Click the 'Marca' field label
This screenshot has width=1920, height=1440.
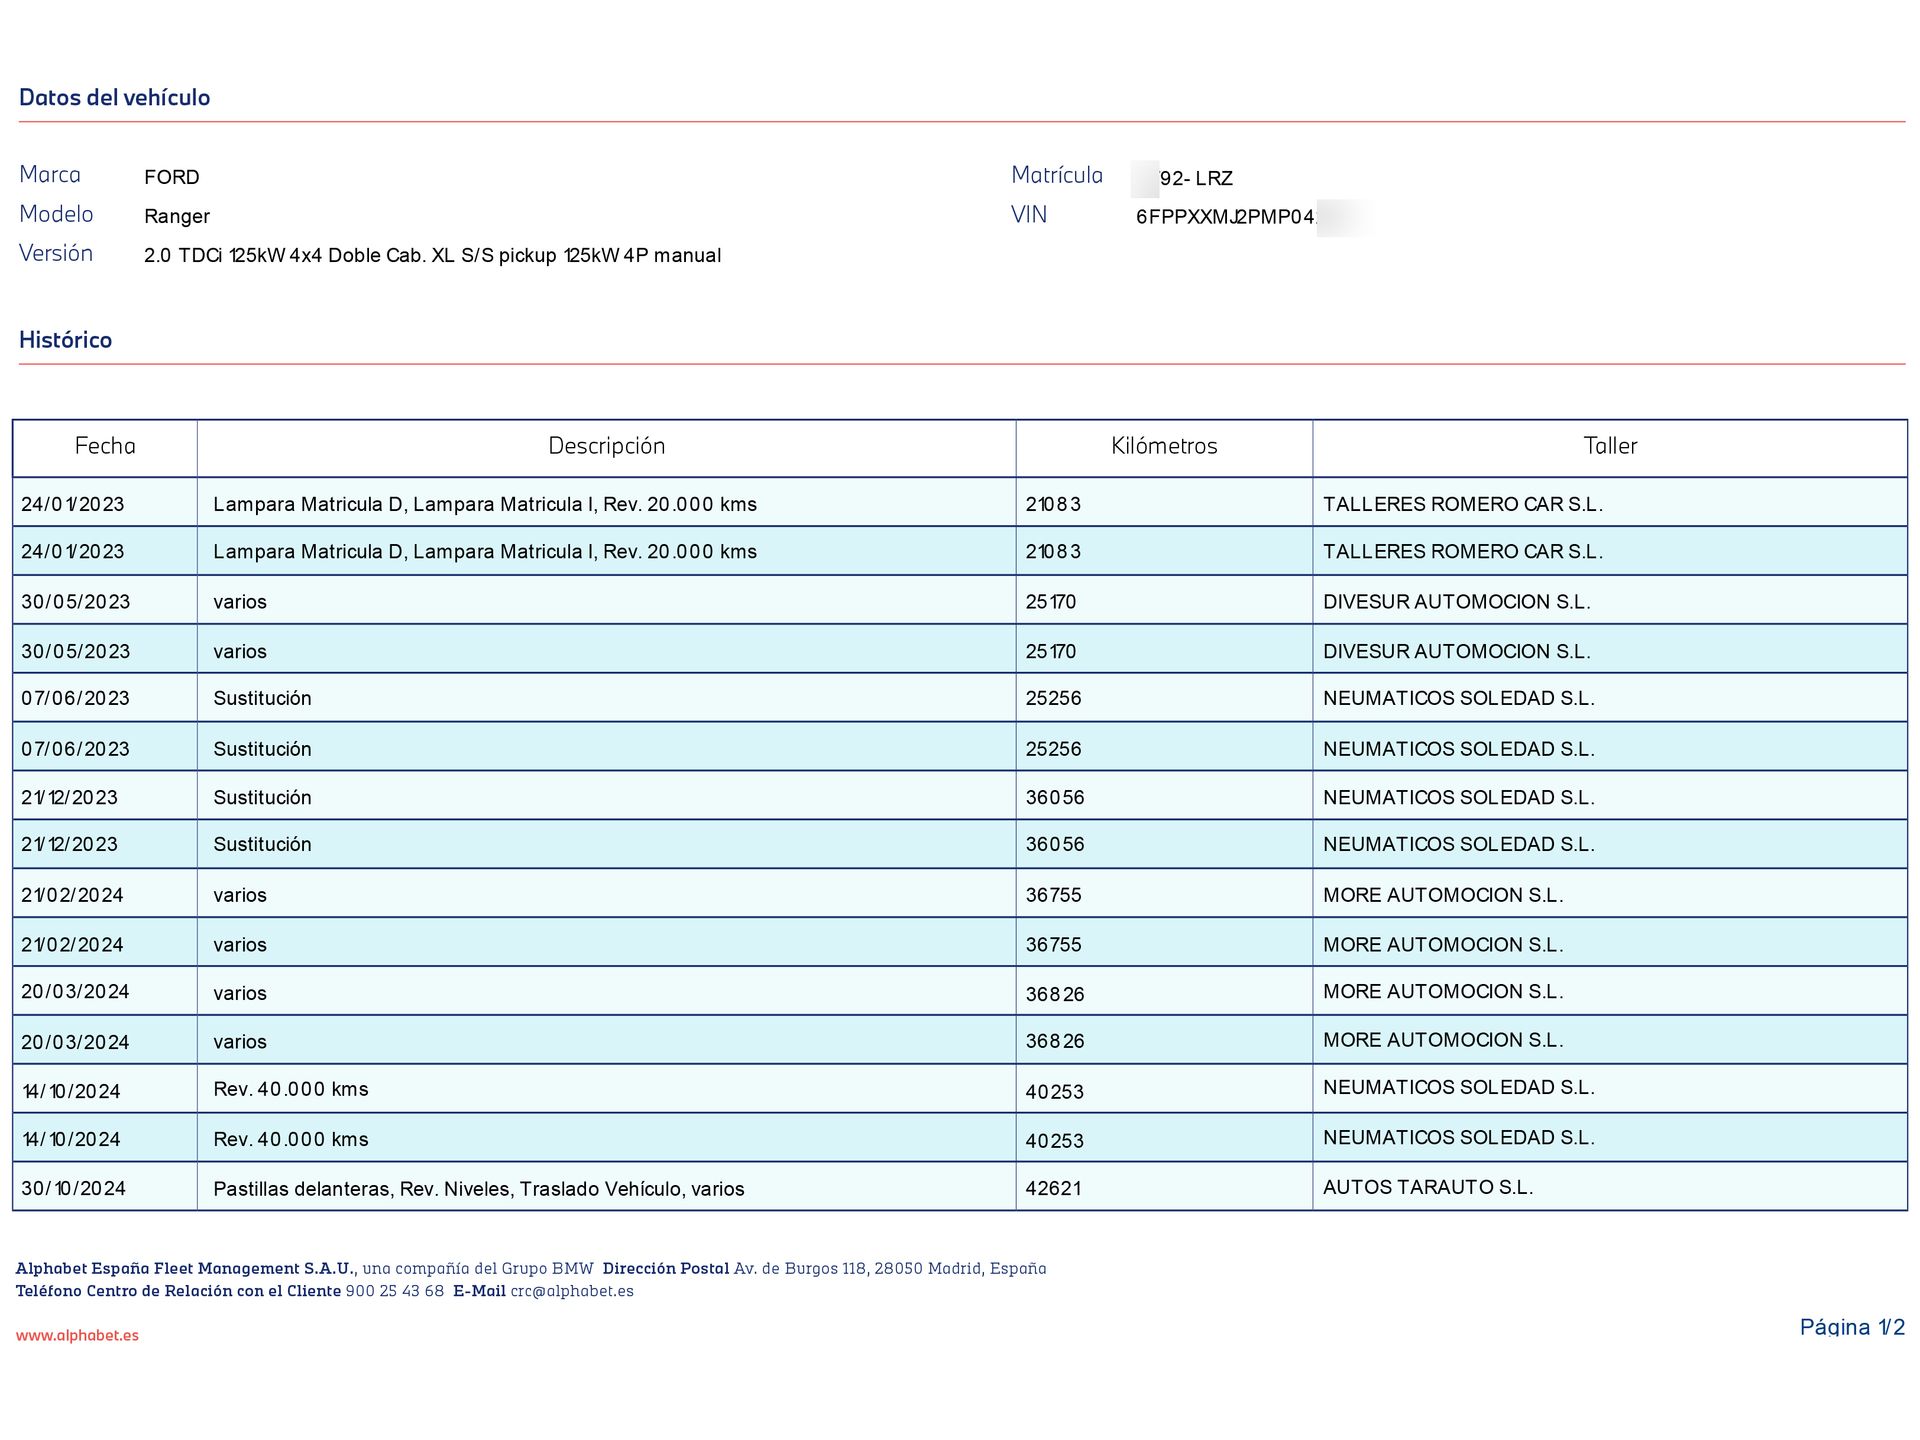coord(50,175)
